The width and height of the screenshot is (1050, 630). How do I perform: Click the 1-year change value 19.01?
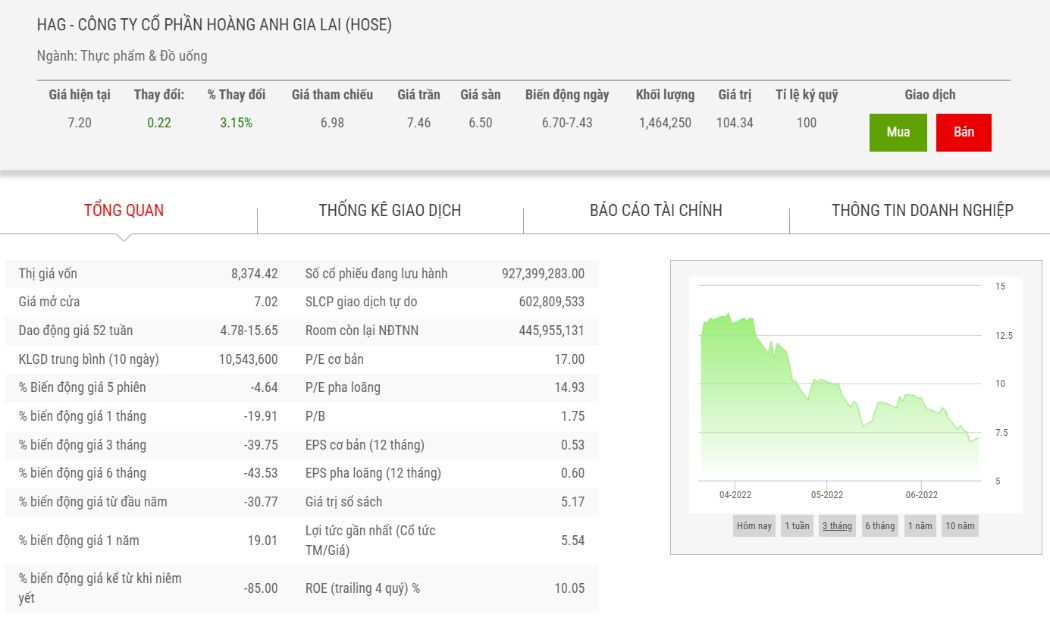pyautogui.click(x=262, y=540)
